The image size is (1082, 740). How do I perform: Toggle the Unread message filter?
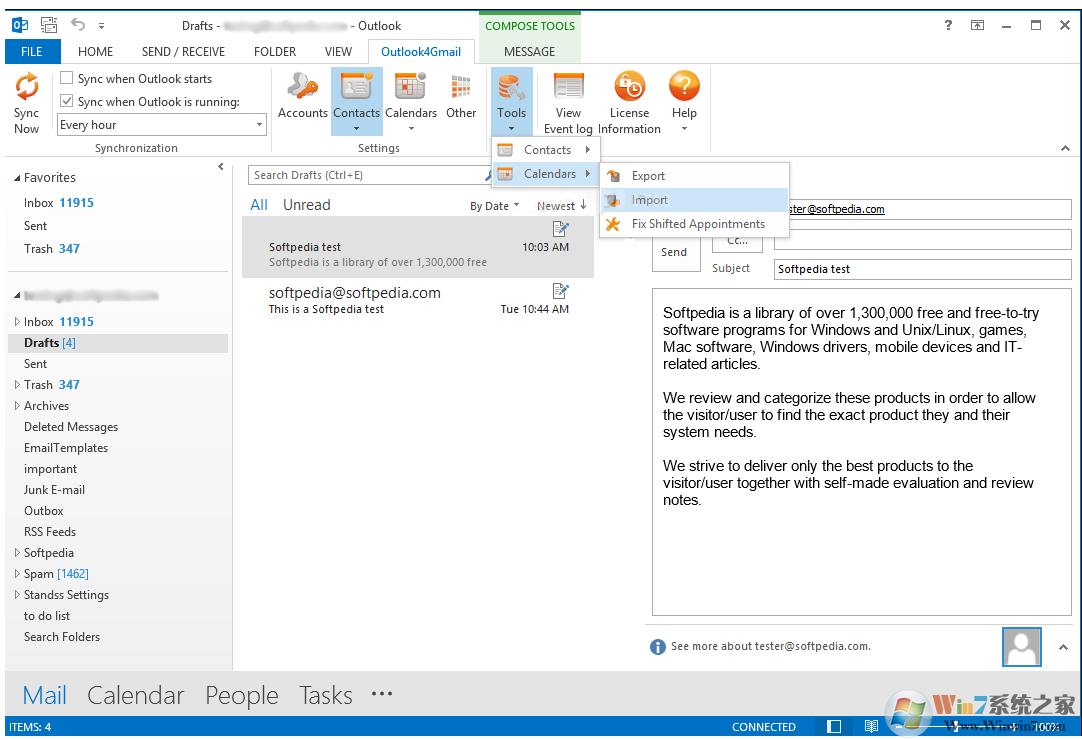click(306, 204)
